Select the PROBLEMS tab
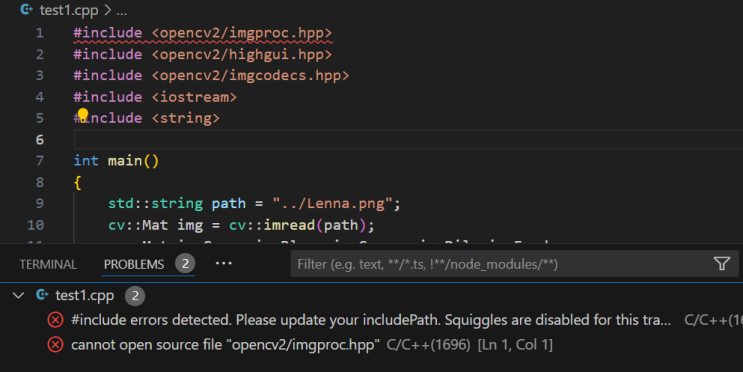 click(x=134, y=264)
